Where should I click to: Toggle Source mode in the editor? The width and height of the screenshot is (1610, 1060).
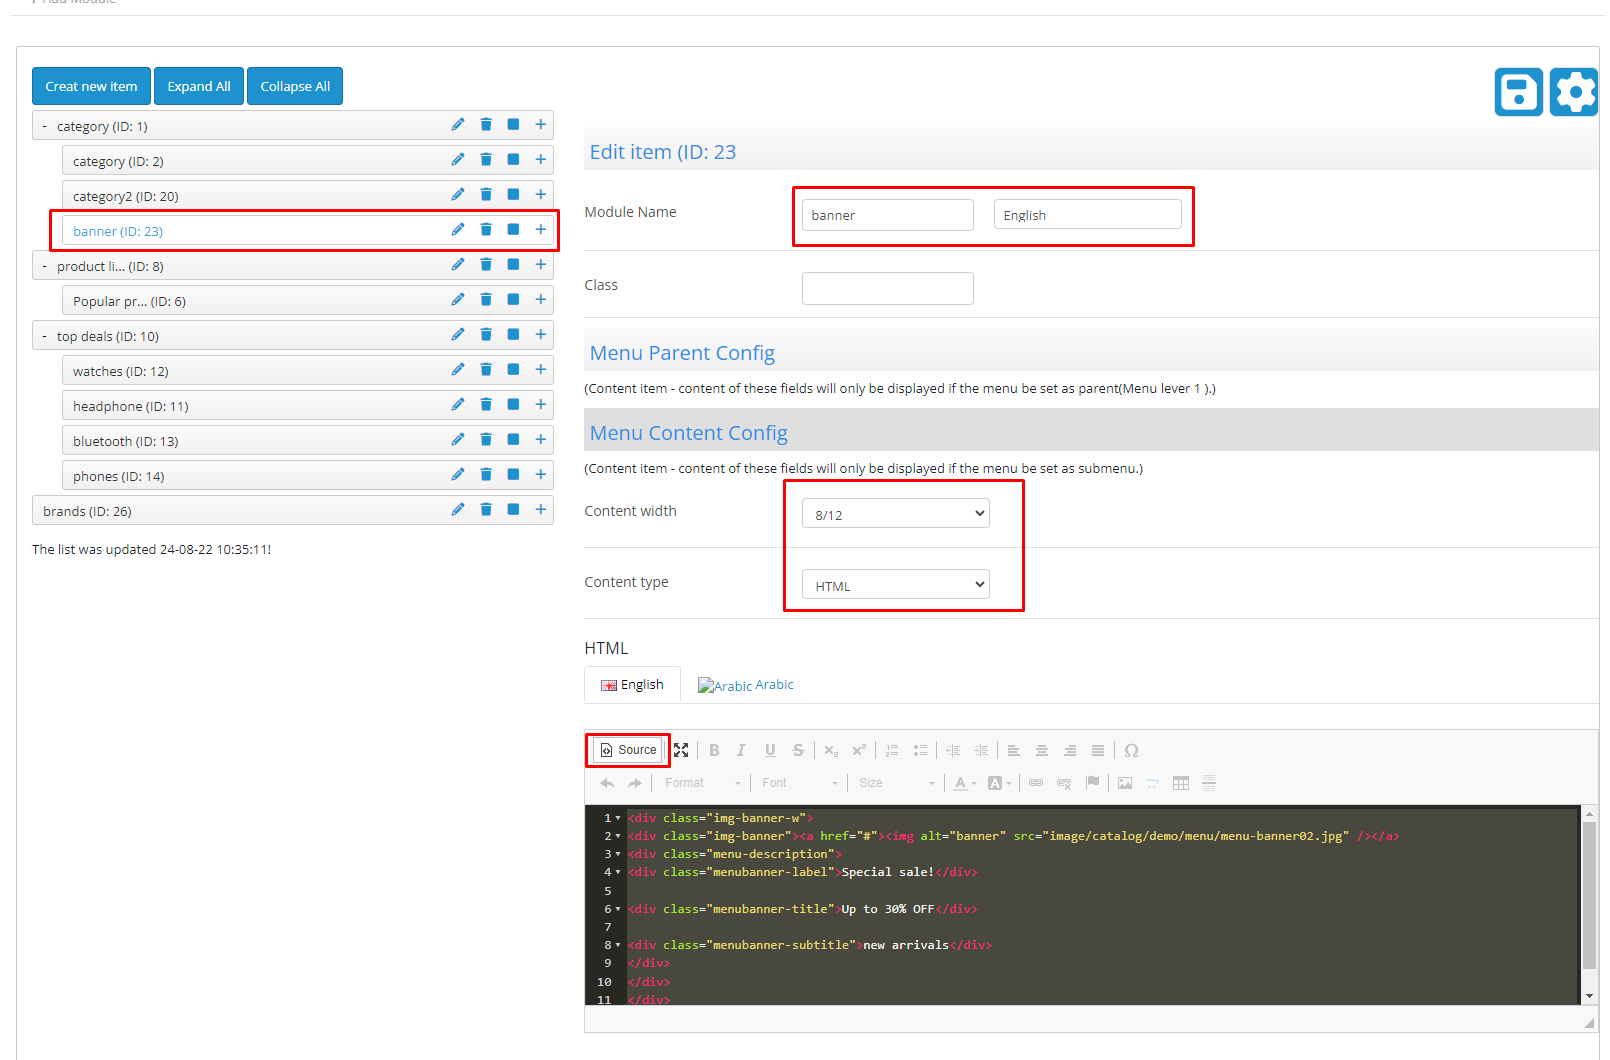tap(628, 750)
